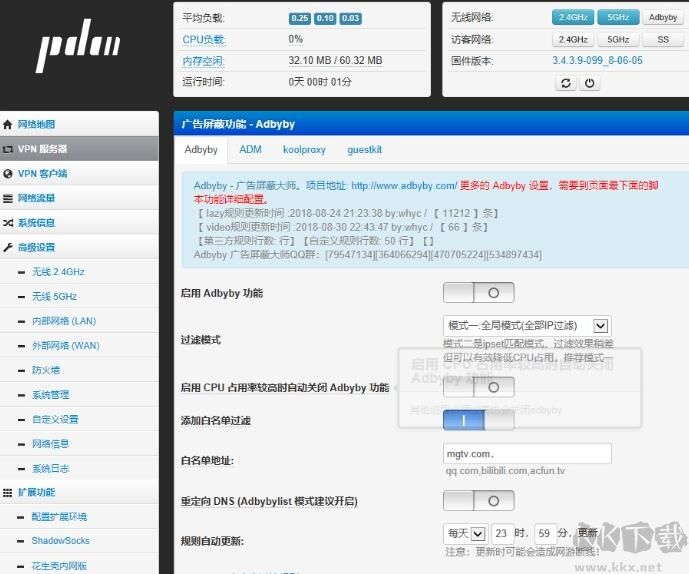
Task: Click the 内存空闲 link
Action: point(203,61)
